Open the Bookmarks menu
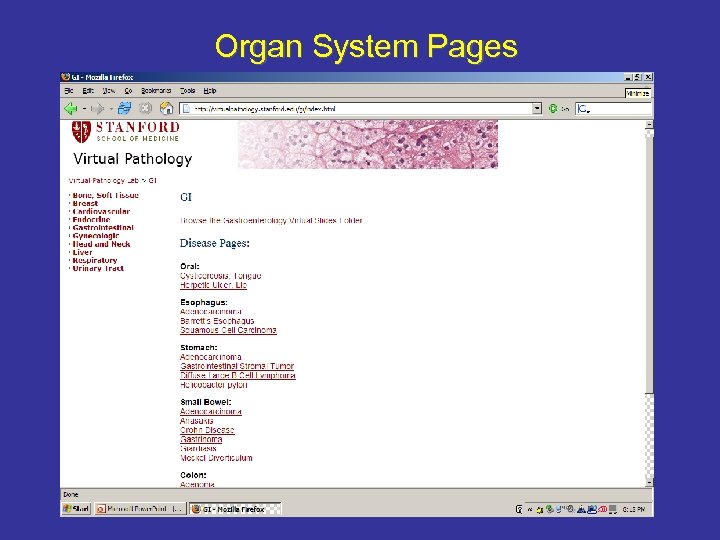Image resolution: width=720 pixels, height=540 pixels. (156, 91)
